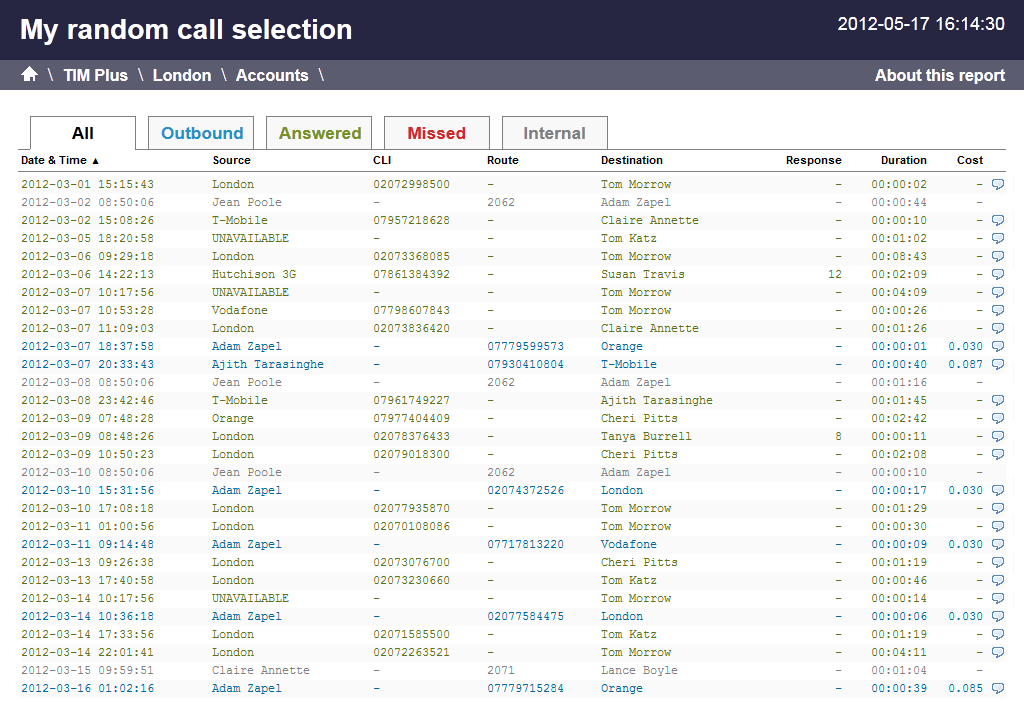Click comment icon on 2012-03-07 18:37:58 row
Viewport: 1024px width, 702px height.
tap(997, 346)
